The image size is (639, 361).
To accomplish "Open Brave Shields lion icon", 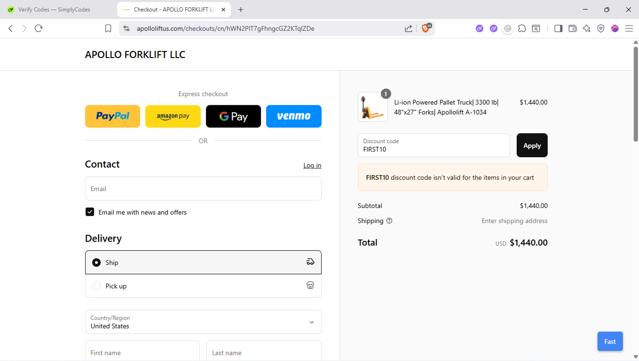I will coord(426,28).
